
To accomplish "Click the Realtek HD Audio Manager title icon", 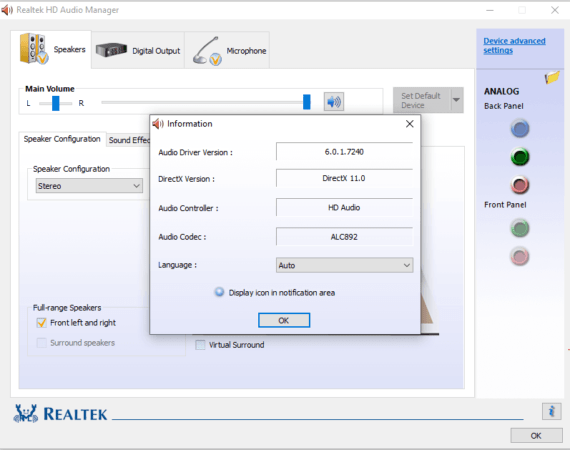I will 7,10.
